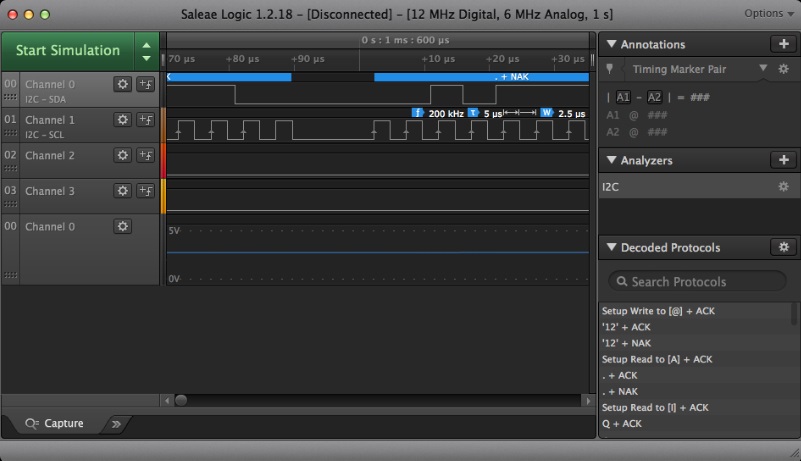
Task: Collapse the Decoded Protocols panel
Action: 610,248
